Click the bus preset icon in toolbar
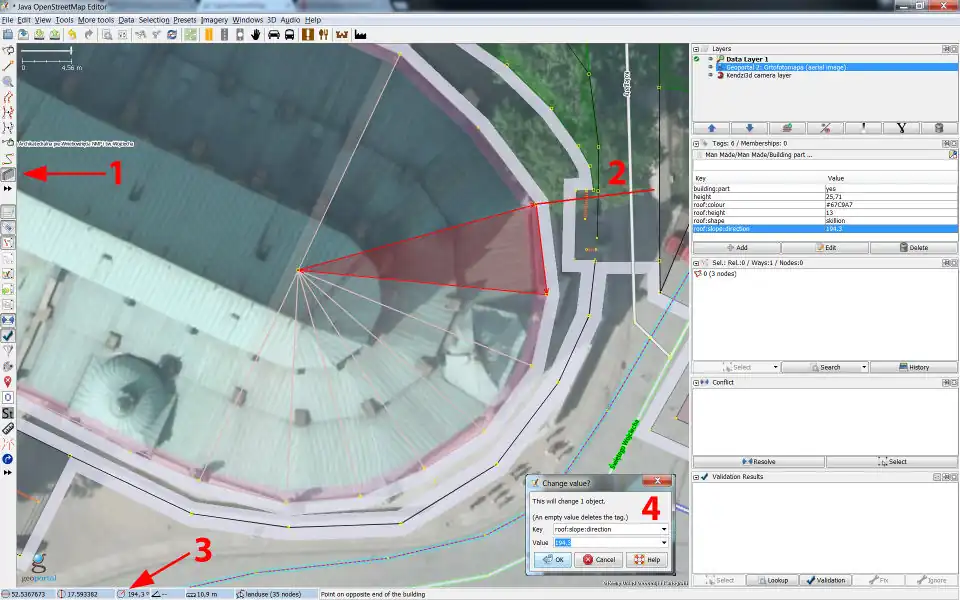Image resolution: width=960 pixels, height=600 pixels. (x=290, y=34)
